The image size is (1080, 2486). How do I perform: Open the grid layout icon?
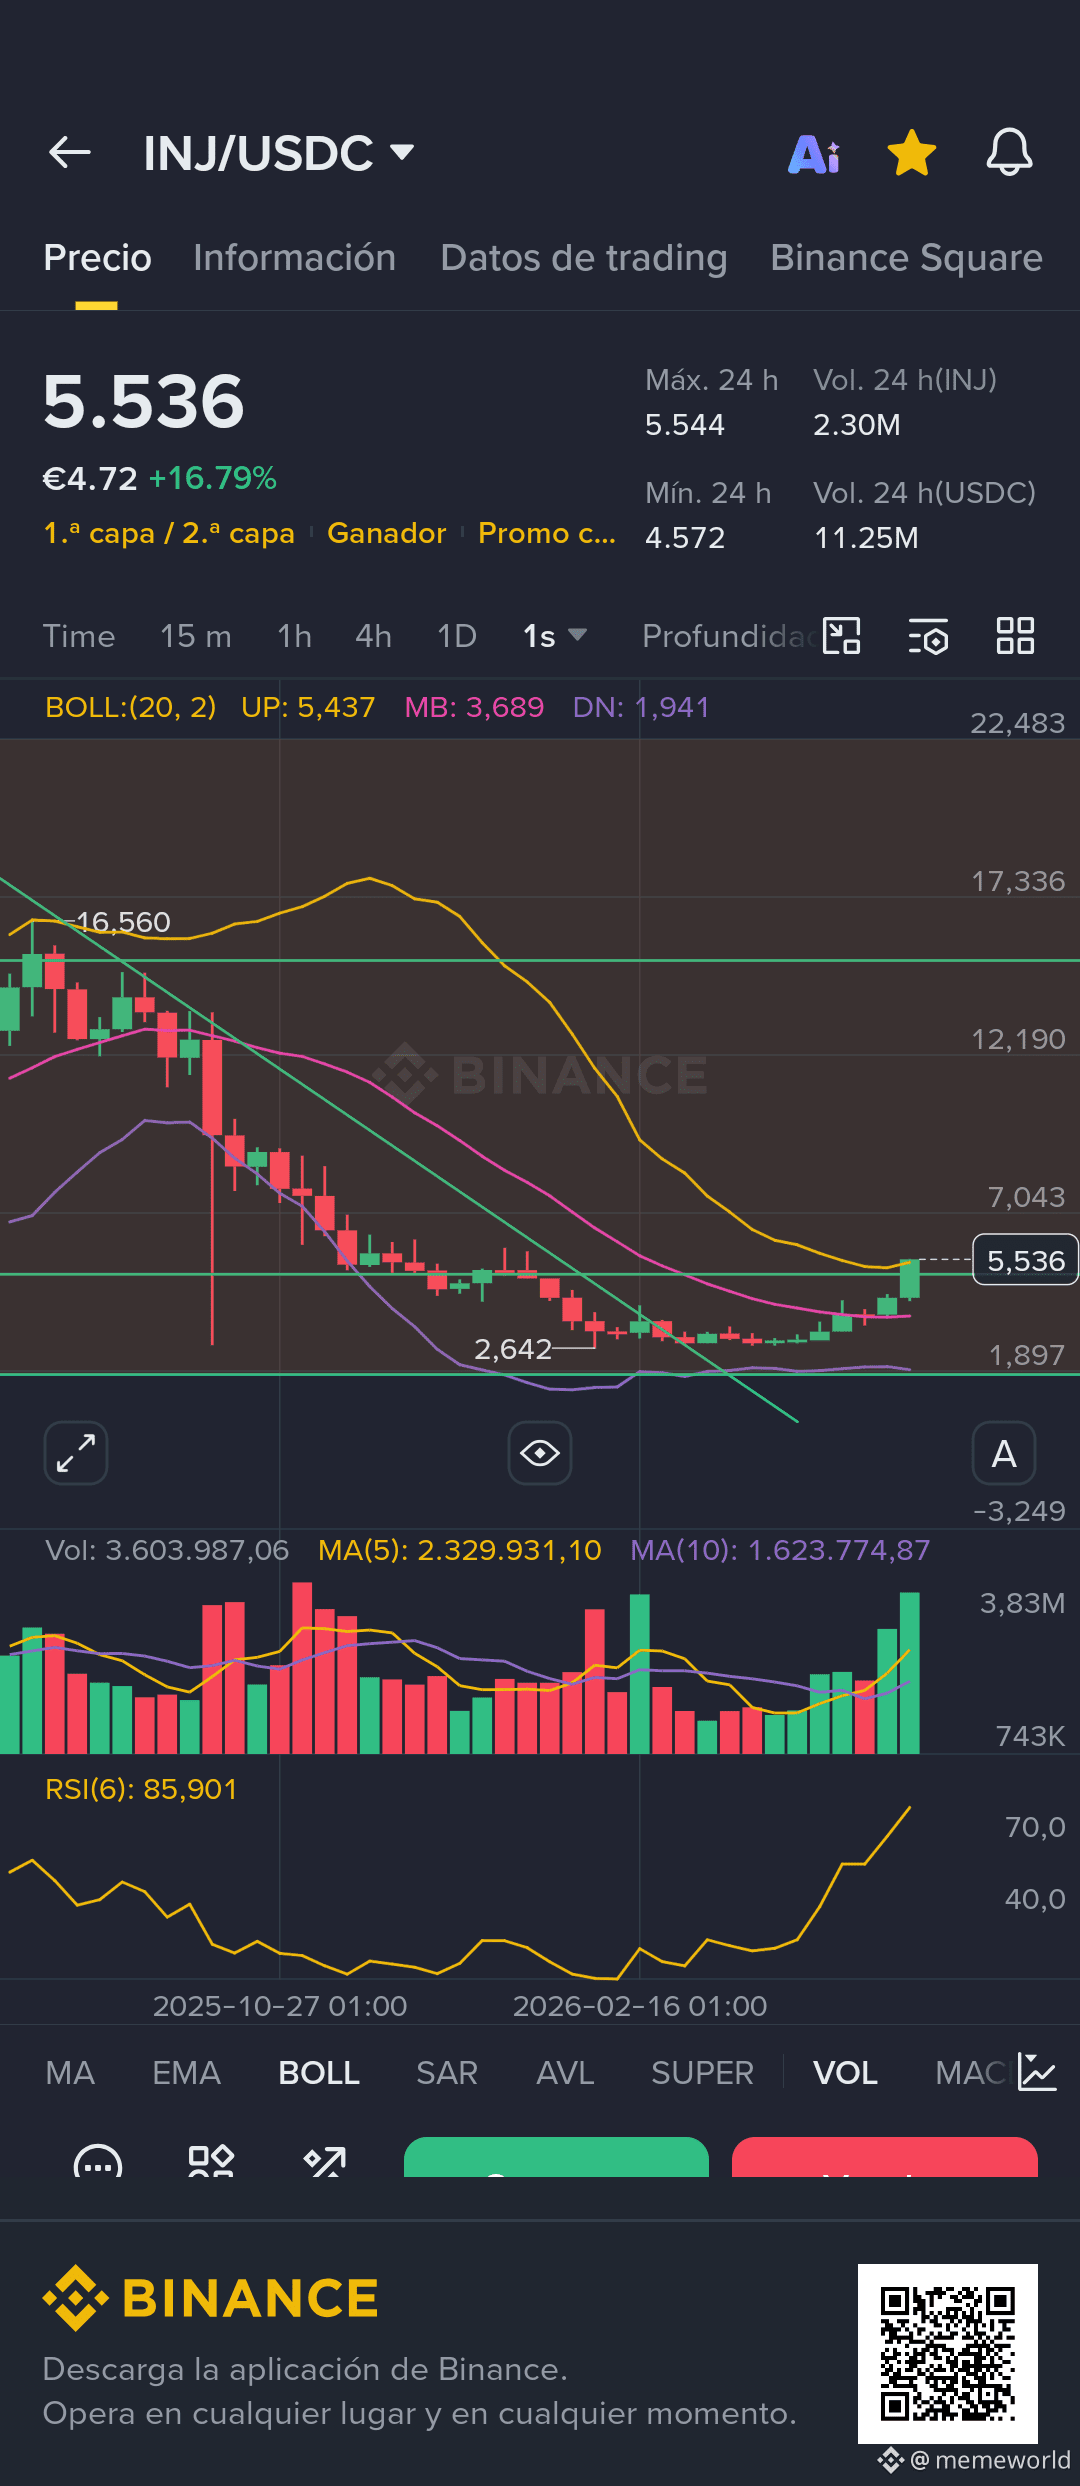[x=1015, y=635]
